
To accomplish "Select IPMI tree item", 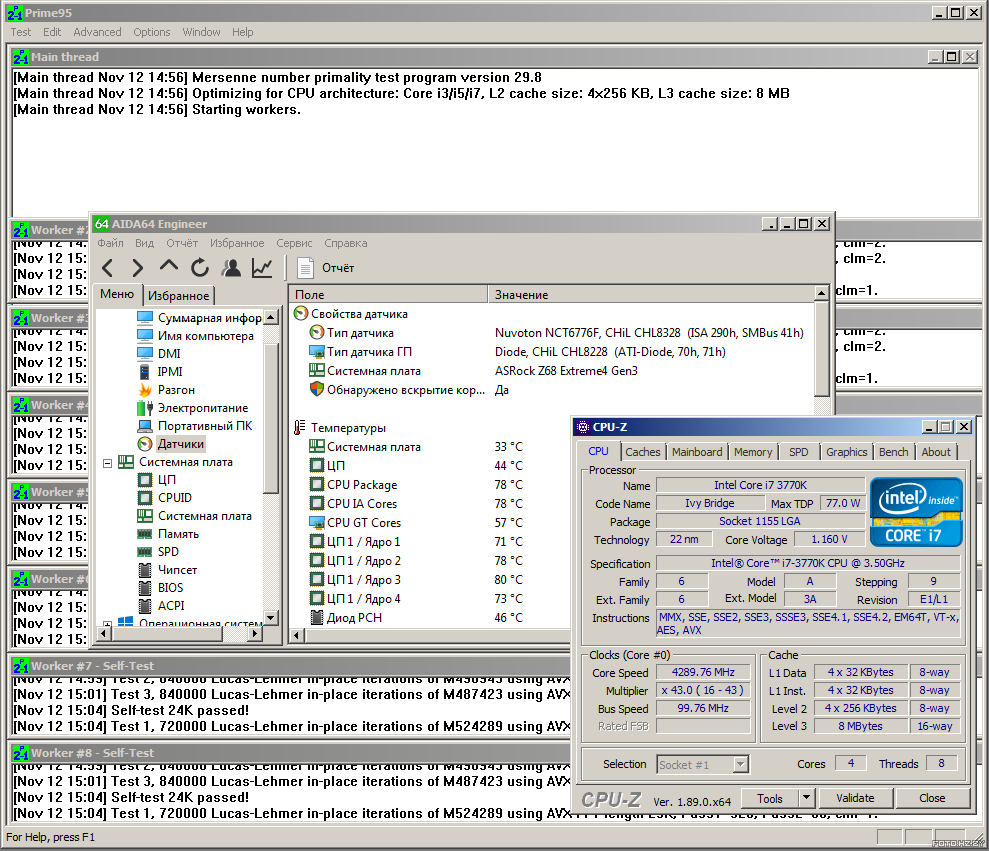I will (x=160, y=372).
